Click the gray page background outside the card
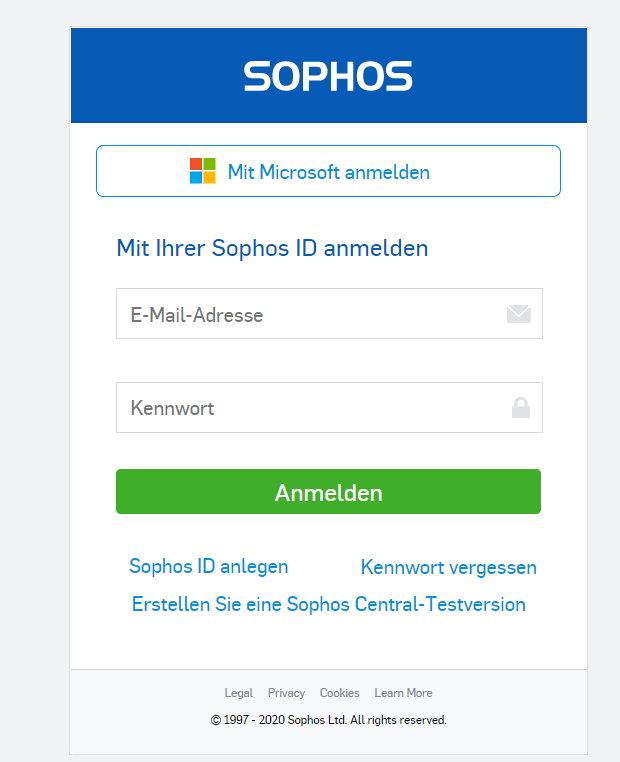The image size is (620, 762). point(34,389)
